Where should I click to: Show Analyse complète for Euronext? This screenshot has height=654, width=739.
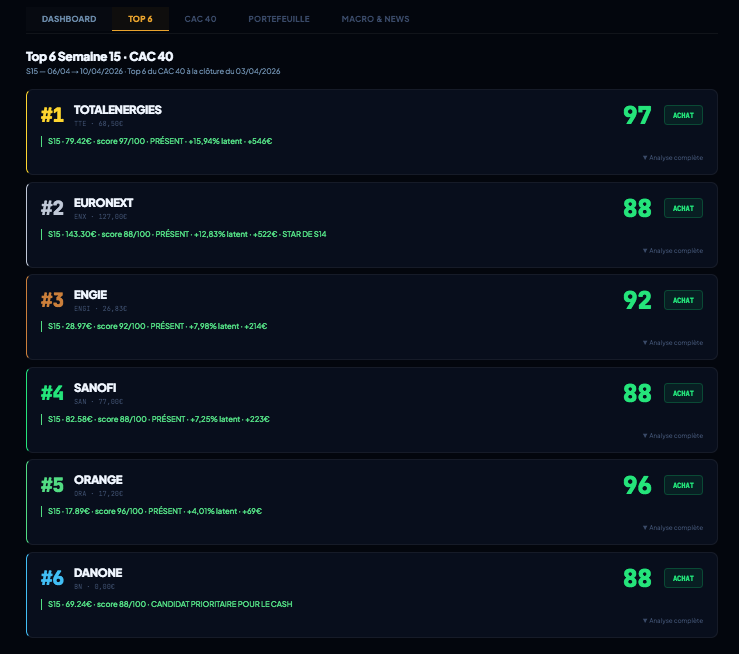coord(673,250)
